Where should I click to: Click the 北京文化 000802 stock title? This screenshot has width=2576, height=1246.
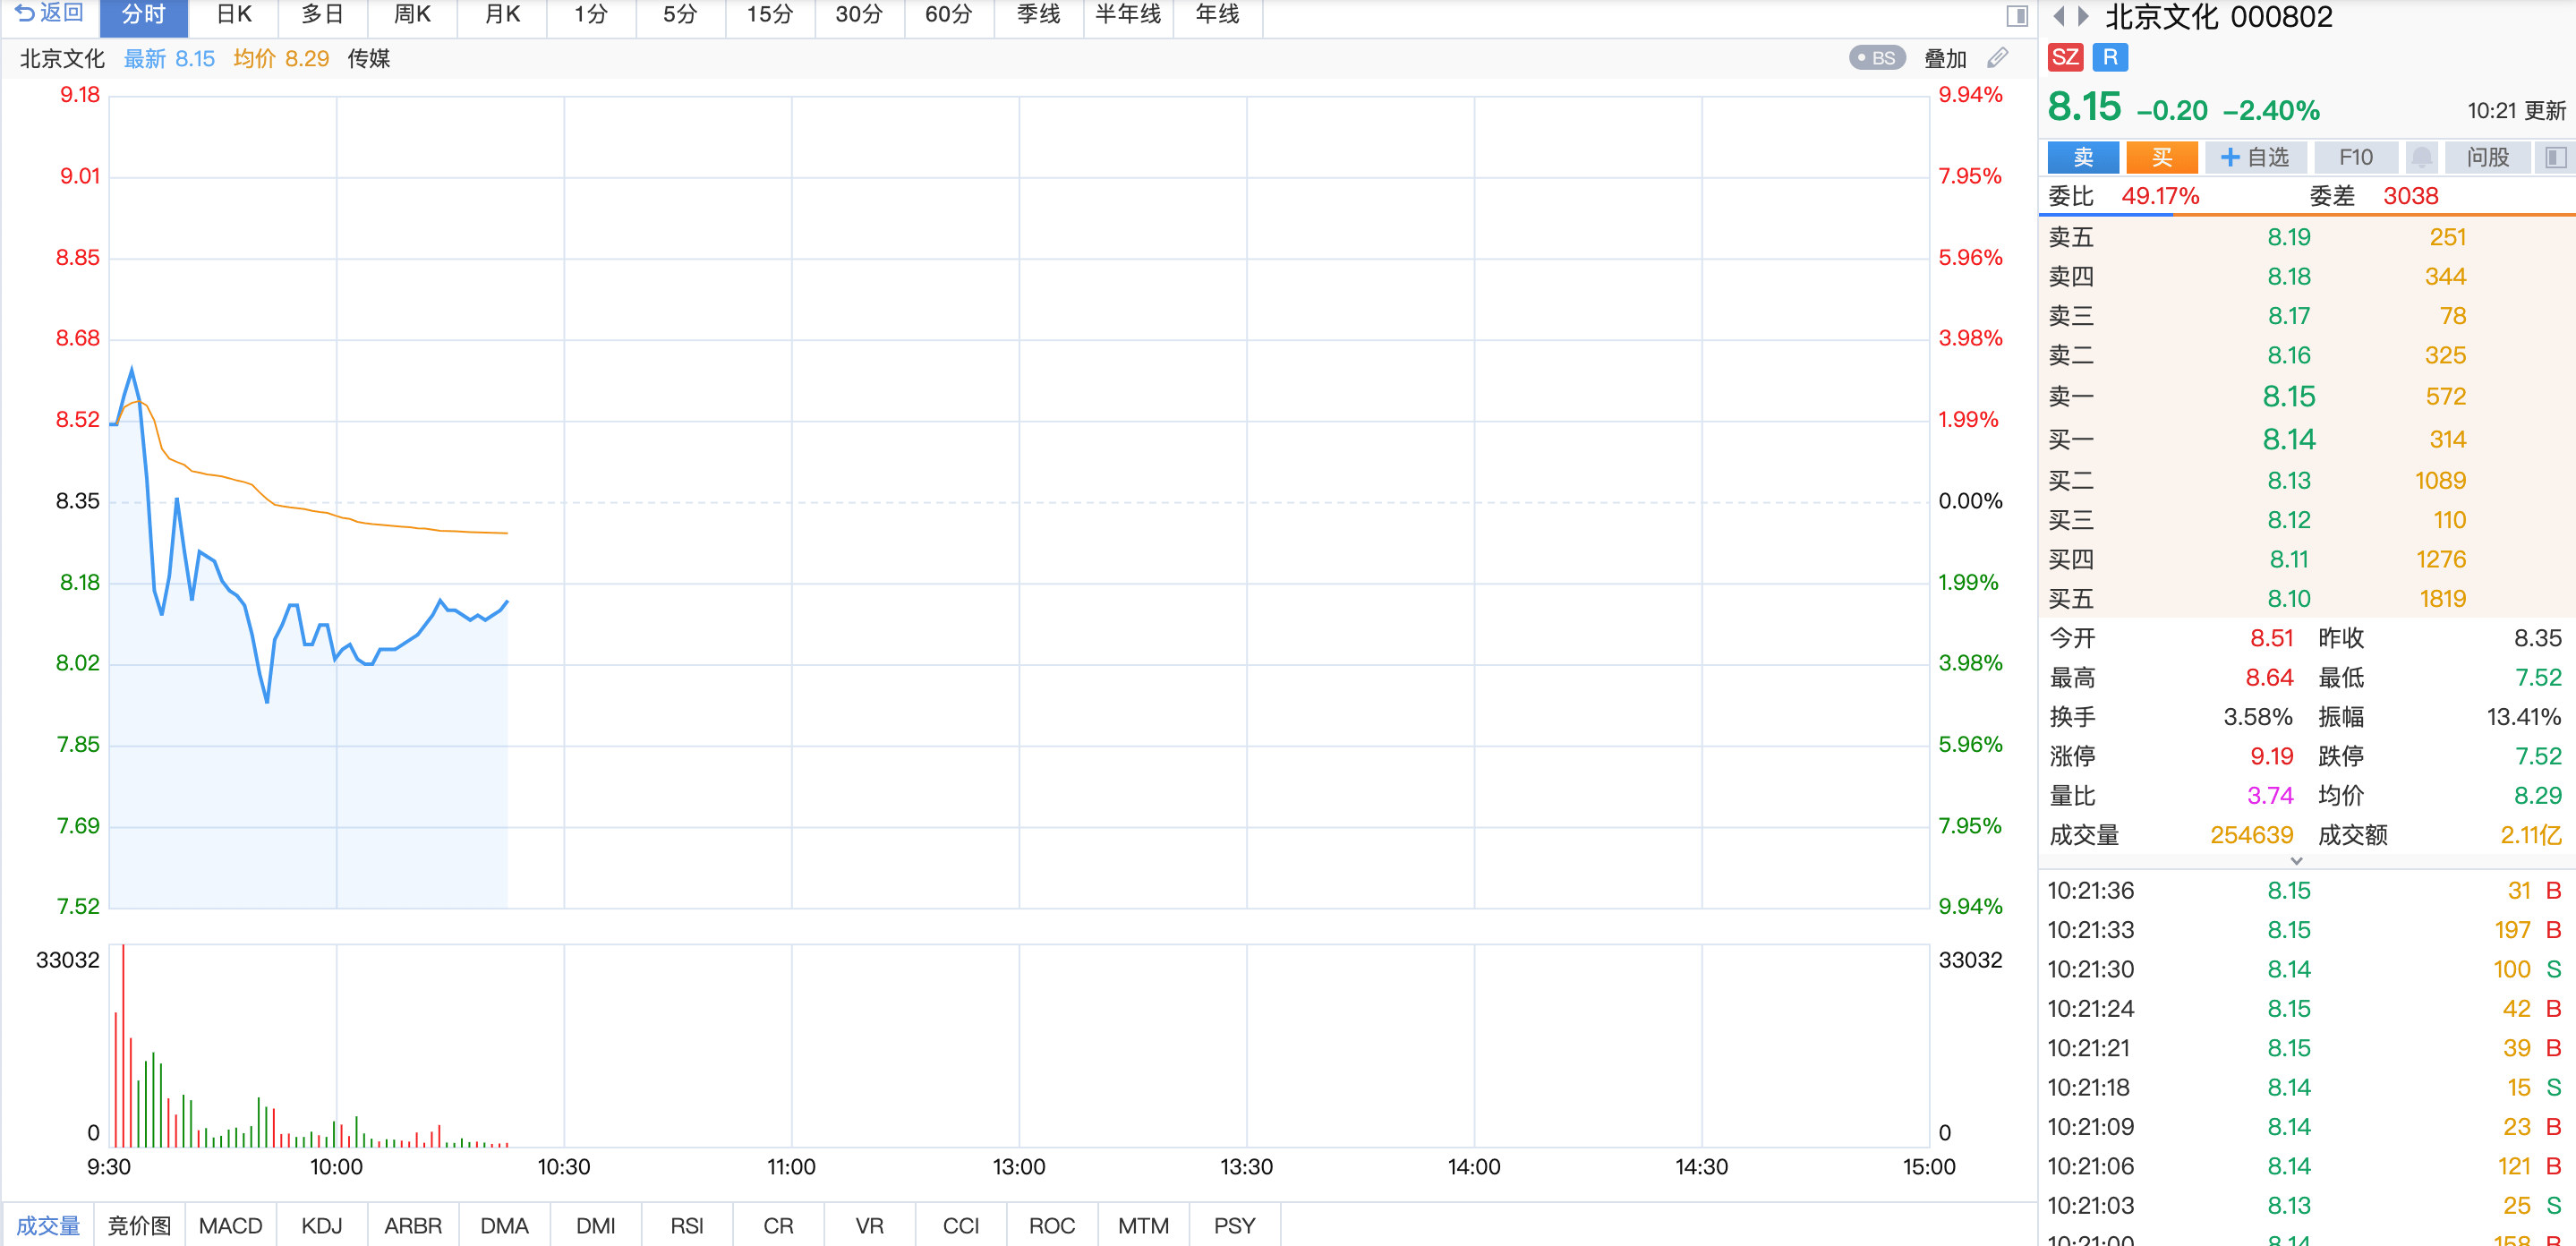(x=2218, y=17)
